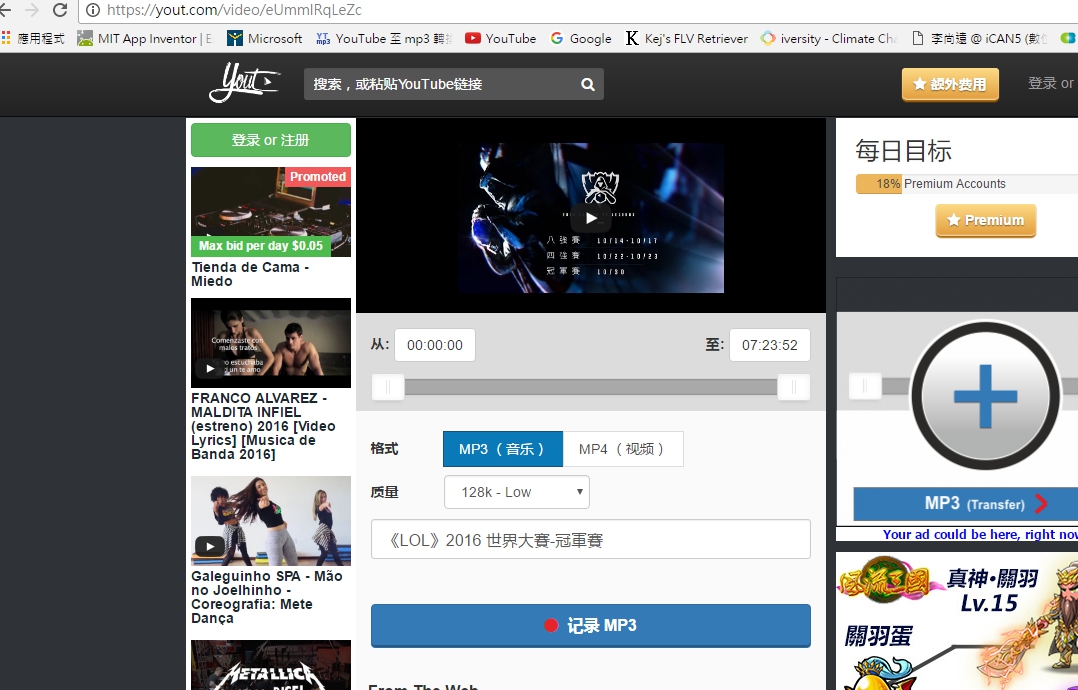Open MIT App Inventor bookmark

click(145, 38)
